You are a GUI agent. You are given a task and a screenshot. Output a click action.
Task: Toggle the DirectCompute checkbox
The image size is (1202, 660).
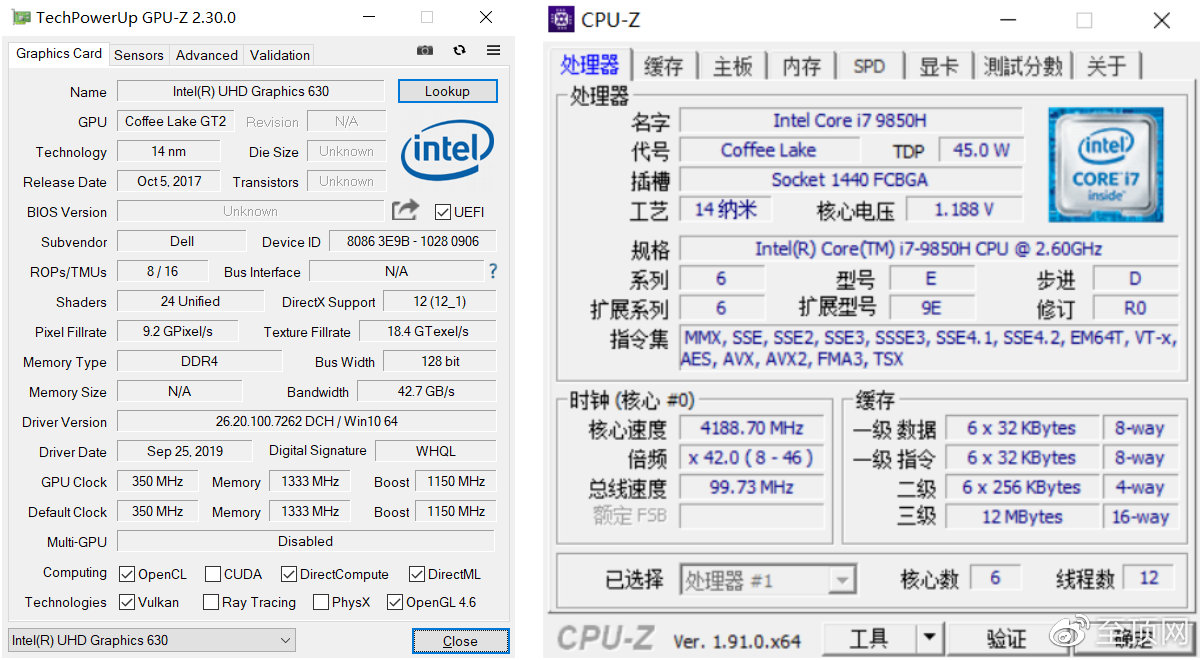coord(289,574)
